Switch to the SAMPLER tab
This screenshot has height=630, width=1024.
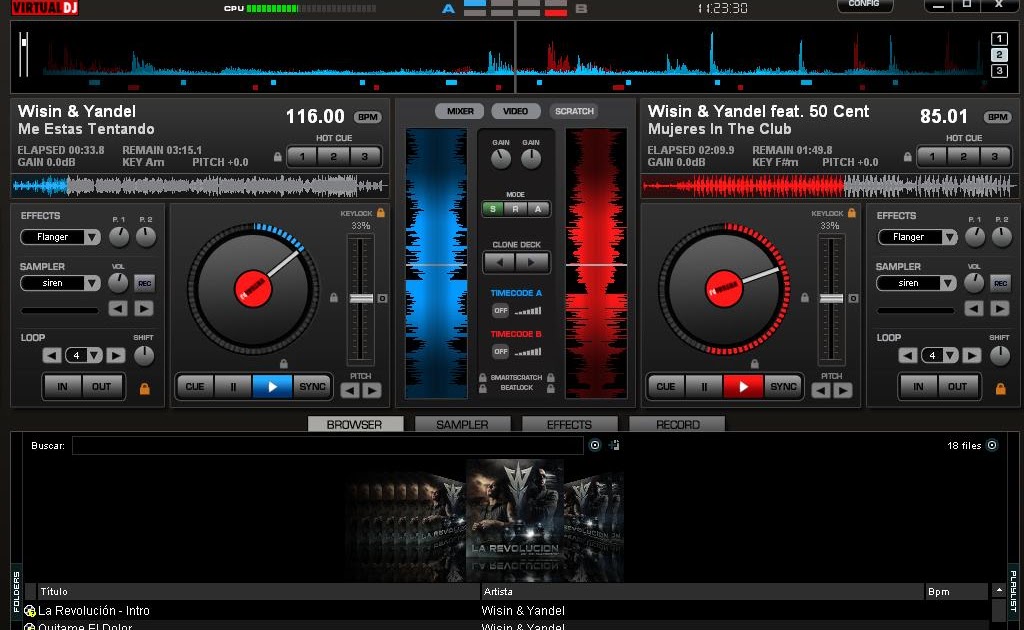coord(462,424)
